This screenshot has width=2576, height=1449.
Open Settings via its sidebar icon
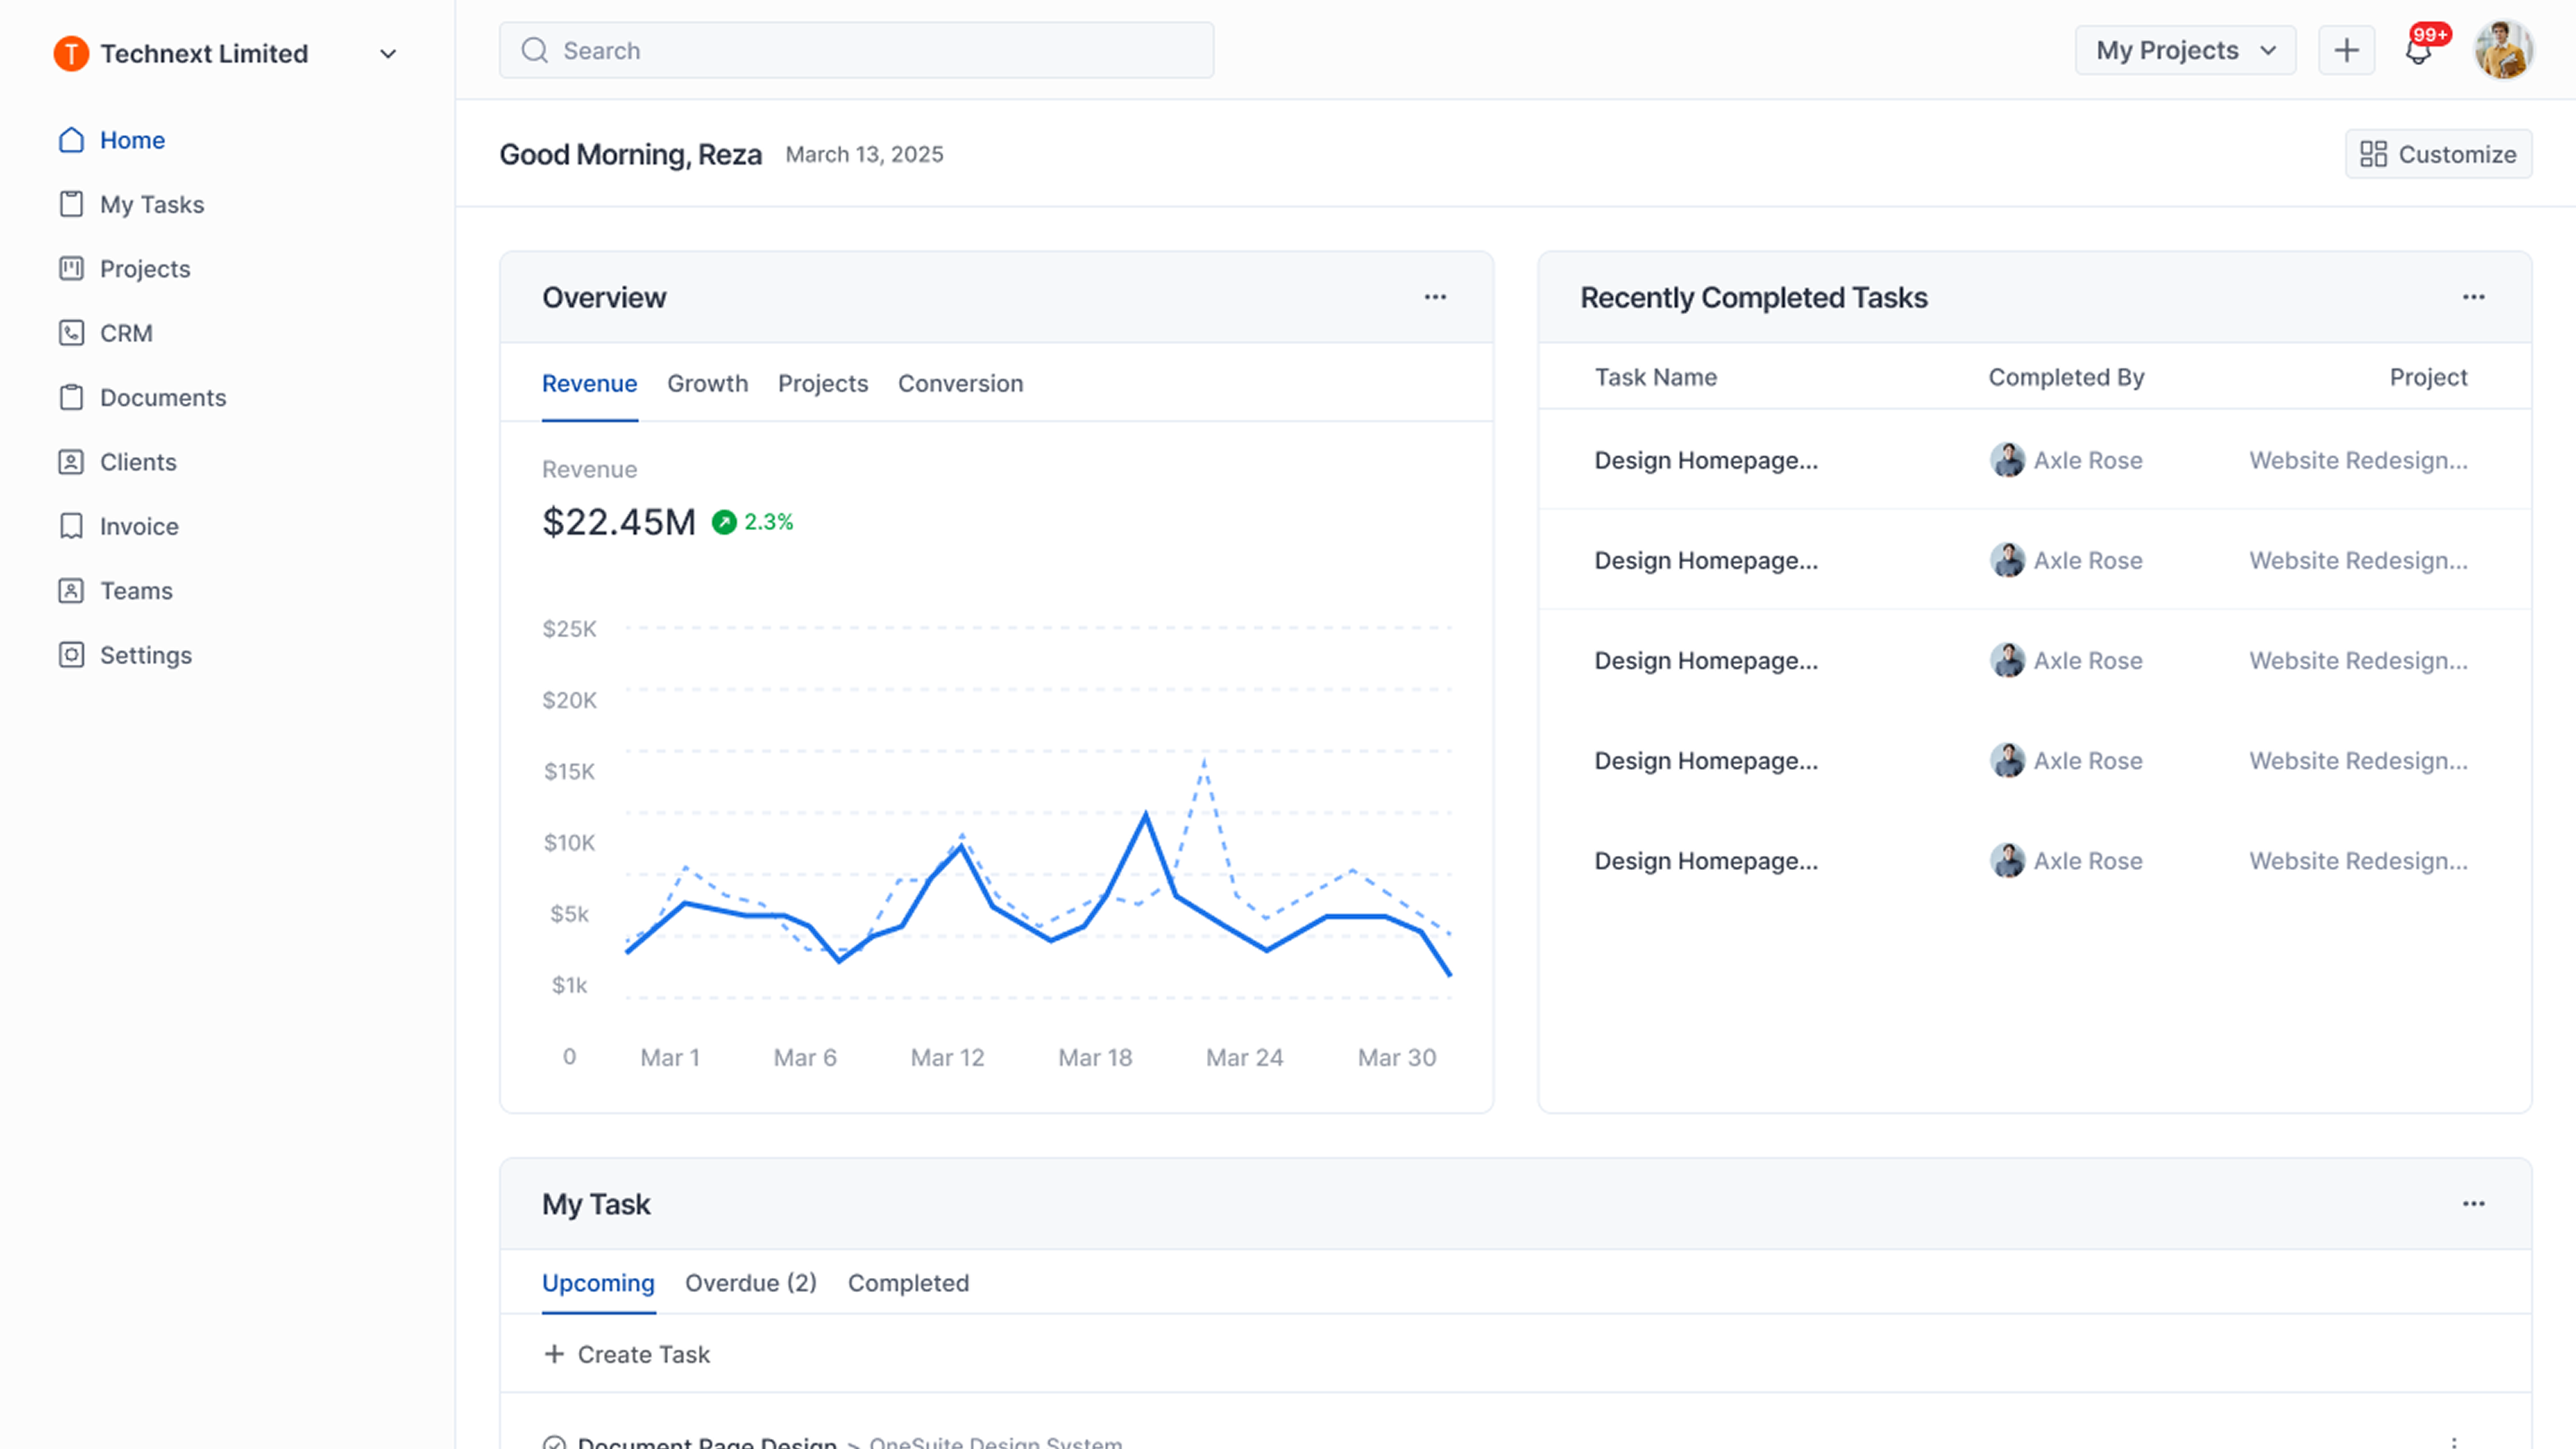pos(71,655)
